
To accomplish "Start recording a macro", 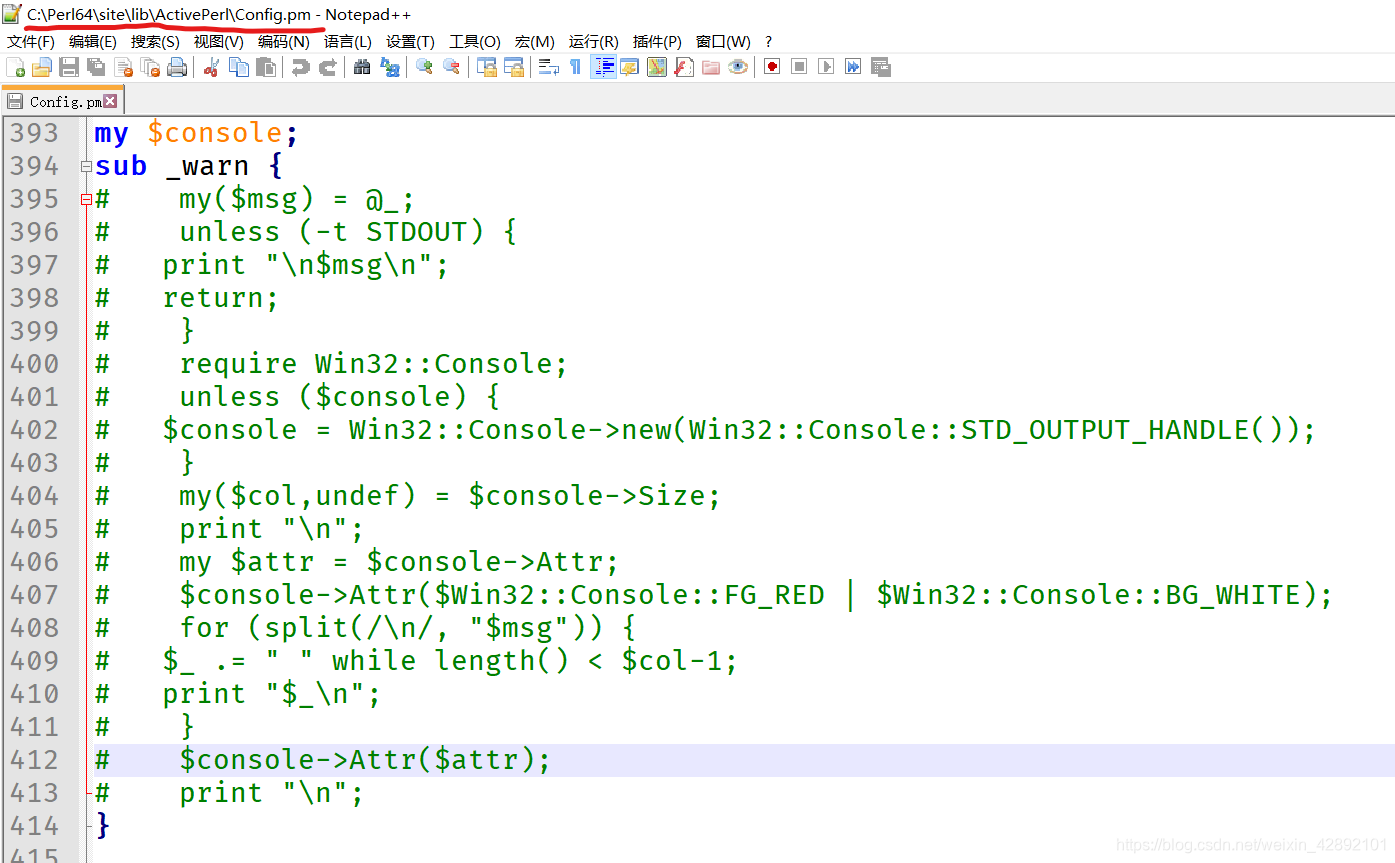I will click(x=772, y=67).
